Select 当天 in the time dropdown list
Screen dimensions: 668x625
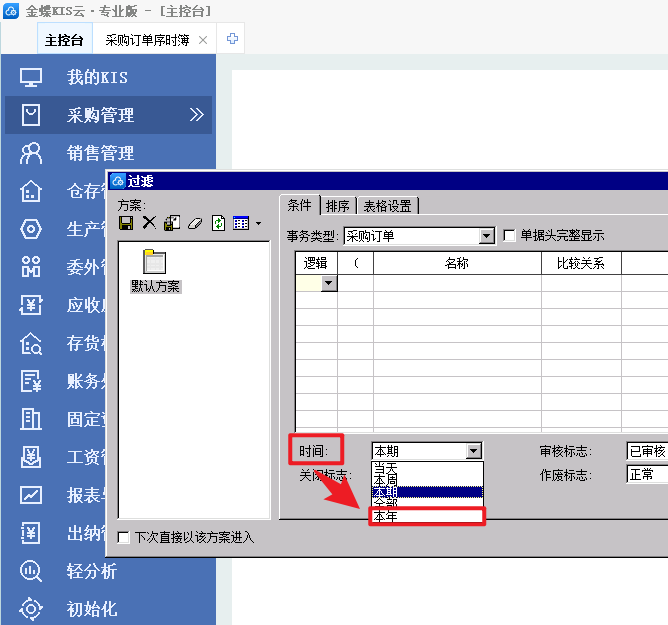(426, 467)
